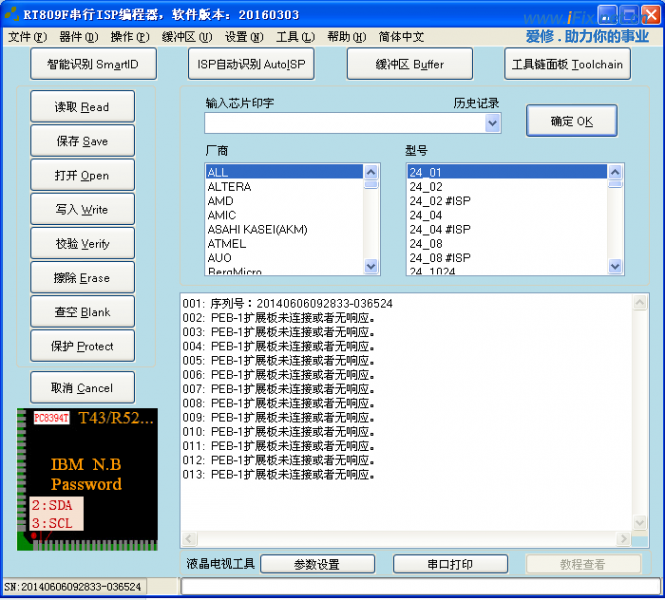Close the RT809F programmer window
Viewport: 665px width, 600px height.
(651, 15)
